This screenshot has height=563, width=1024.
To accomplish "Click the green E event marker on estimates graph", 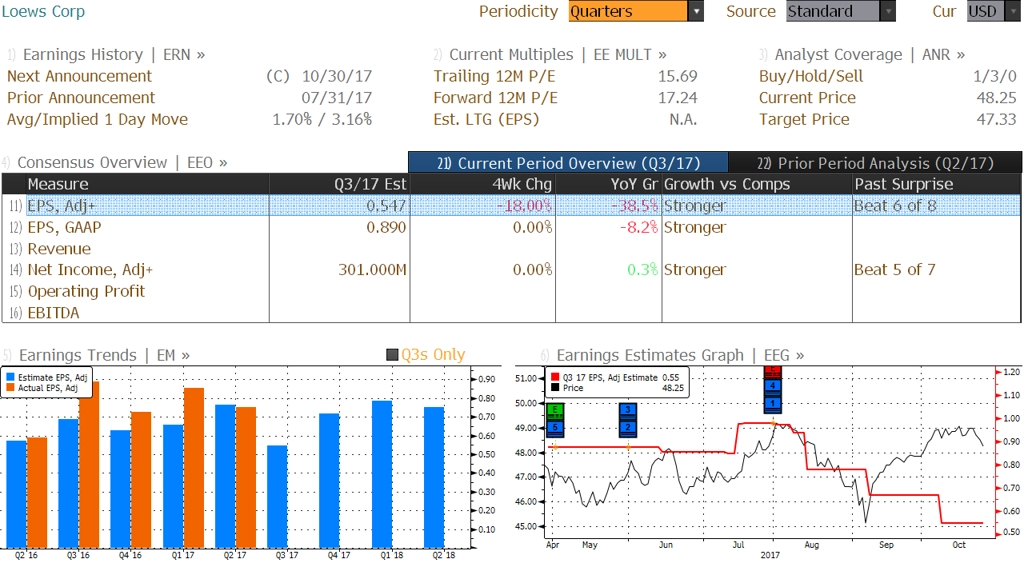I will pos(554,410).
